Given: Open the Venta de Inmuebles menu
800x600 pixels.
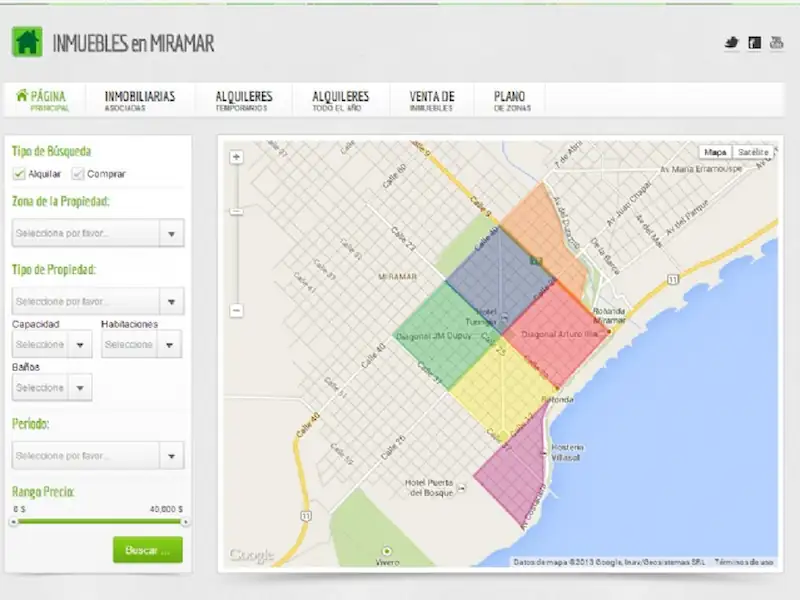Looking at the screenshot, I should 431,100.
